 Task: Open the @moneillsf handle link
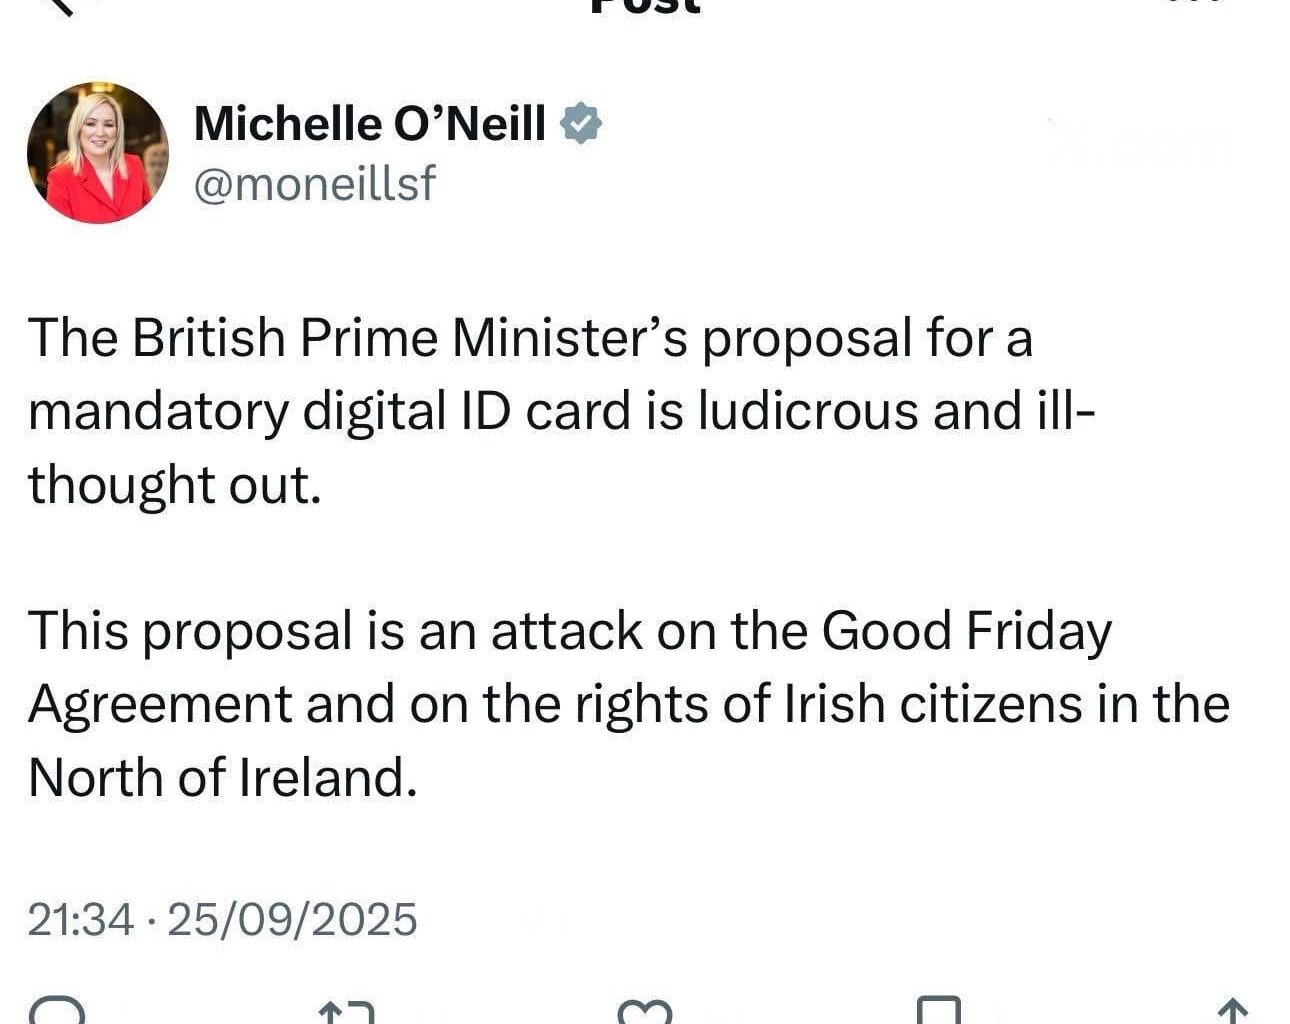pyautogui.click(x=315, y=184)
